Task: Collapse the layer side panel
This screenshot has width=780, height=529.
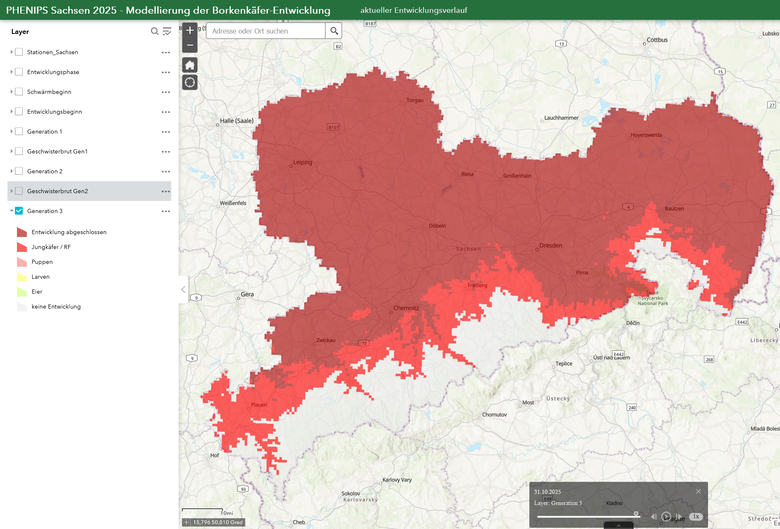Action: click(183, 289)
